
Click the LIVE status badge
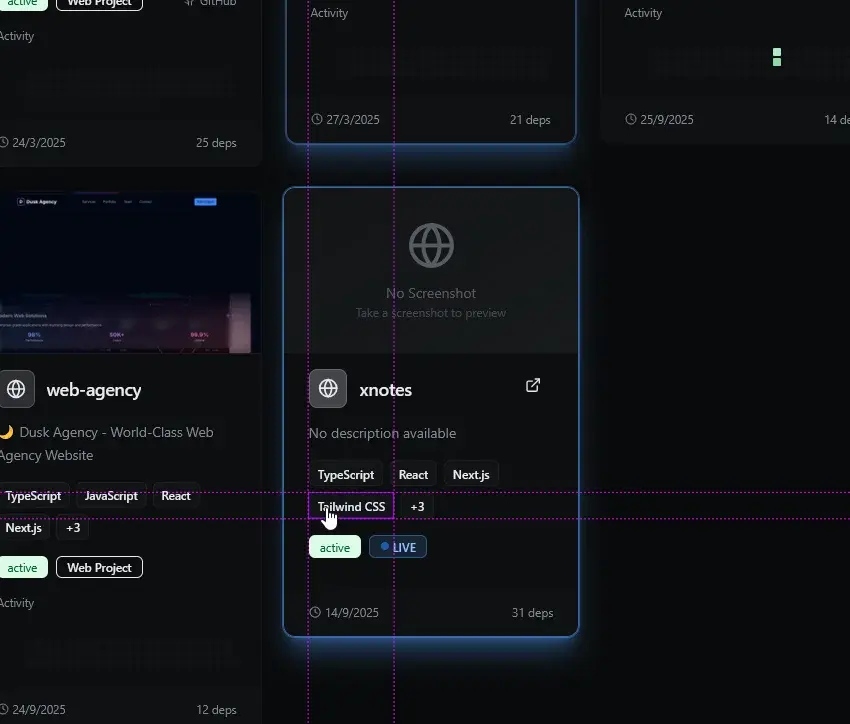[398, 547]
